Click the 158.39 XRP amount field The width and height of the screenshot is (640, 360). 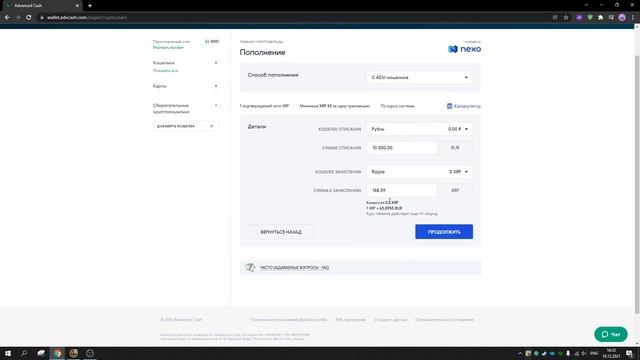pos(402,191)
